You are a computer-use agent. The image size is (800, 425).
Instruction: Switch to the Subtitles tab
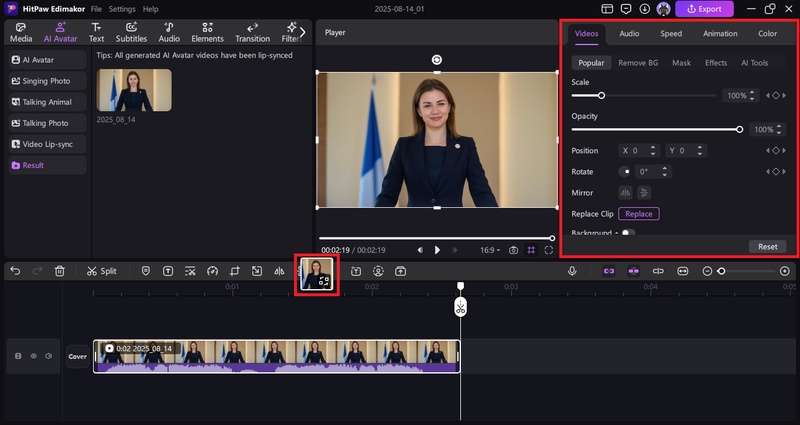tap(131, 33)
